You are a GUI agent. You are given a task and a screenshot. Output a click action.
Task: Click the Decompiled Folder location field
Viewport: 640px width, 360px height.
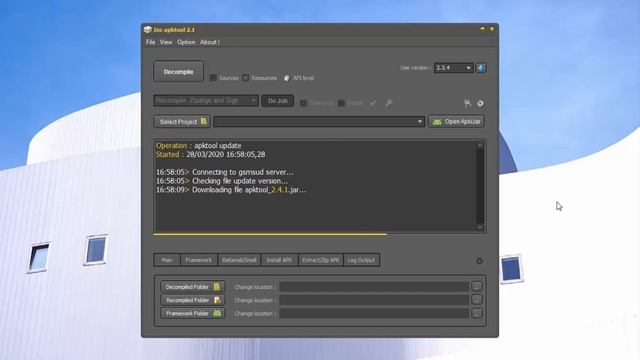373,287
